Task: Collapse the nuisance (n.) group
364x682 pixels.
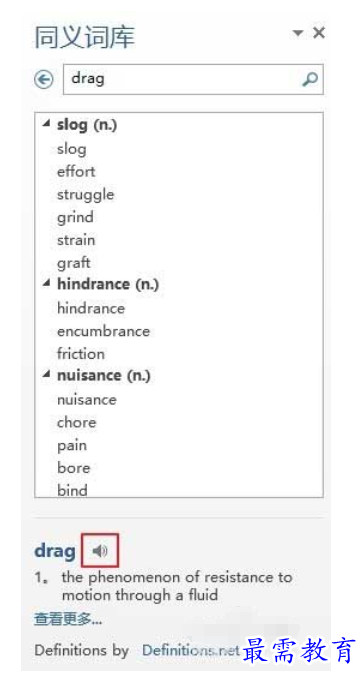Action: click(46, 374)
